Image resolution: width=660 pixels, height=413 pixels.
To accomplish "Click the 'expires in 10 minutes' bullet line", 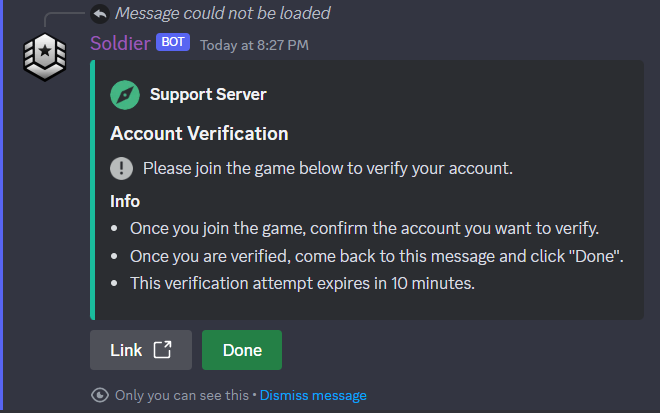I will tap(302, 283).
